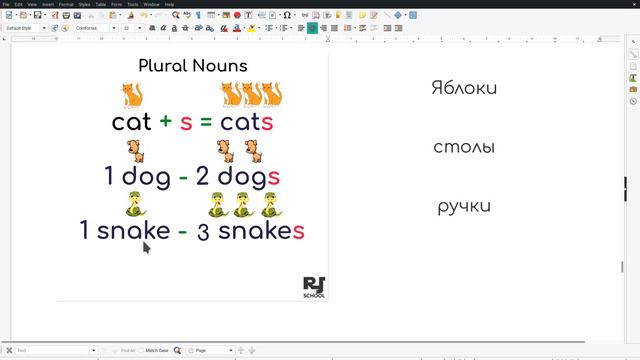Open the Edit menu
Viewport: 640px width, 360px height.
[x=18, y=4]
